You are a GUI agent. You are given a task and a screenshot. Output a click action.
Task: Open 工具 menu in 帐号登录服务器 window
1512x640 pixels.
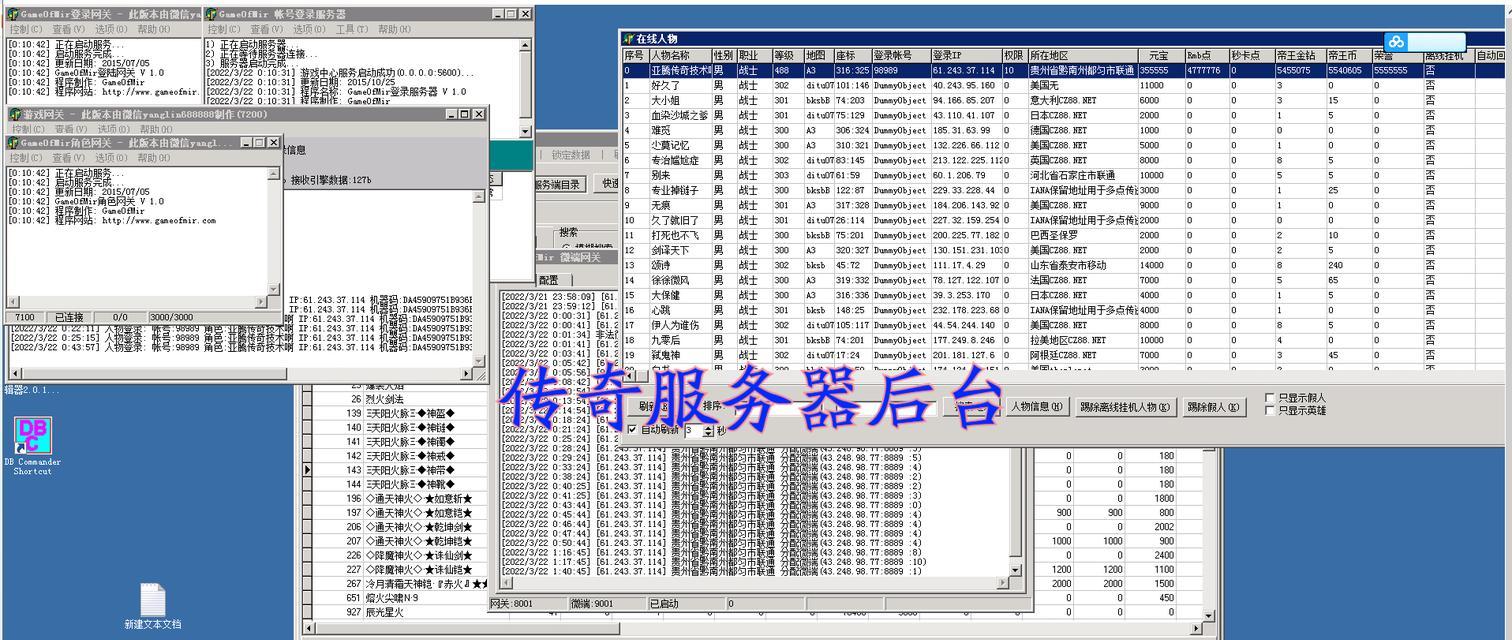(352, 29)
